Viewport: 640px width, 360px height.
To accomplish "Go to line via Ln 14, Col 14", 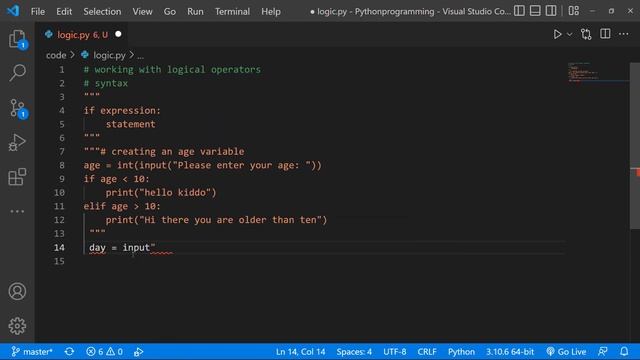I will [300, 351].
